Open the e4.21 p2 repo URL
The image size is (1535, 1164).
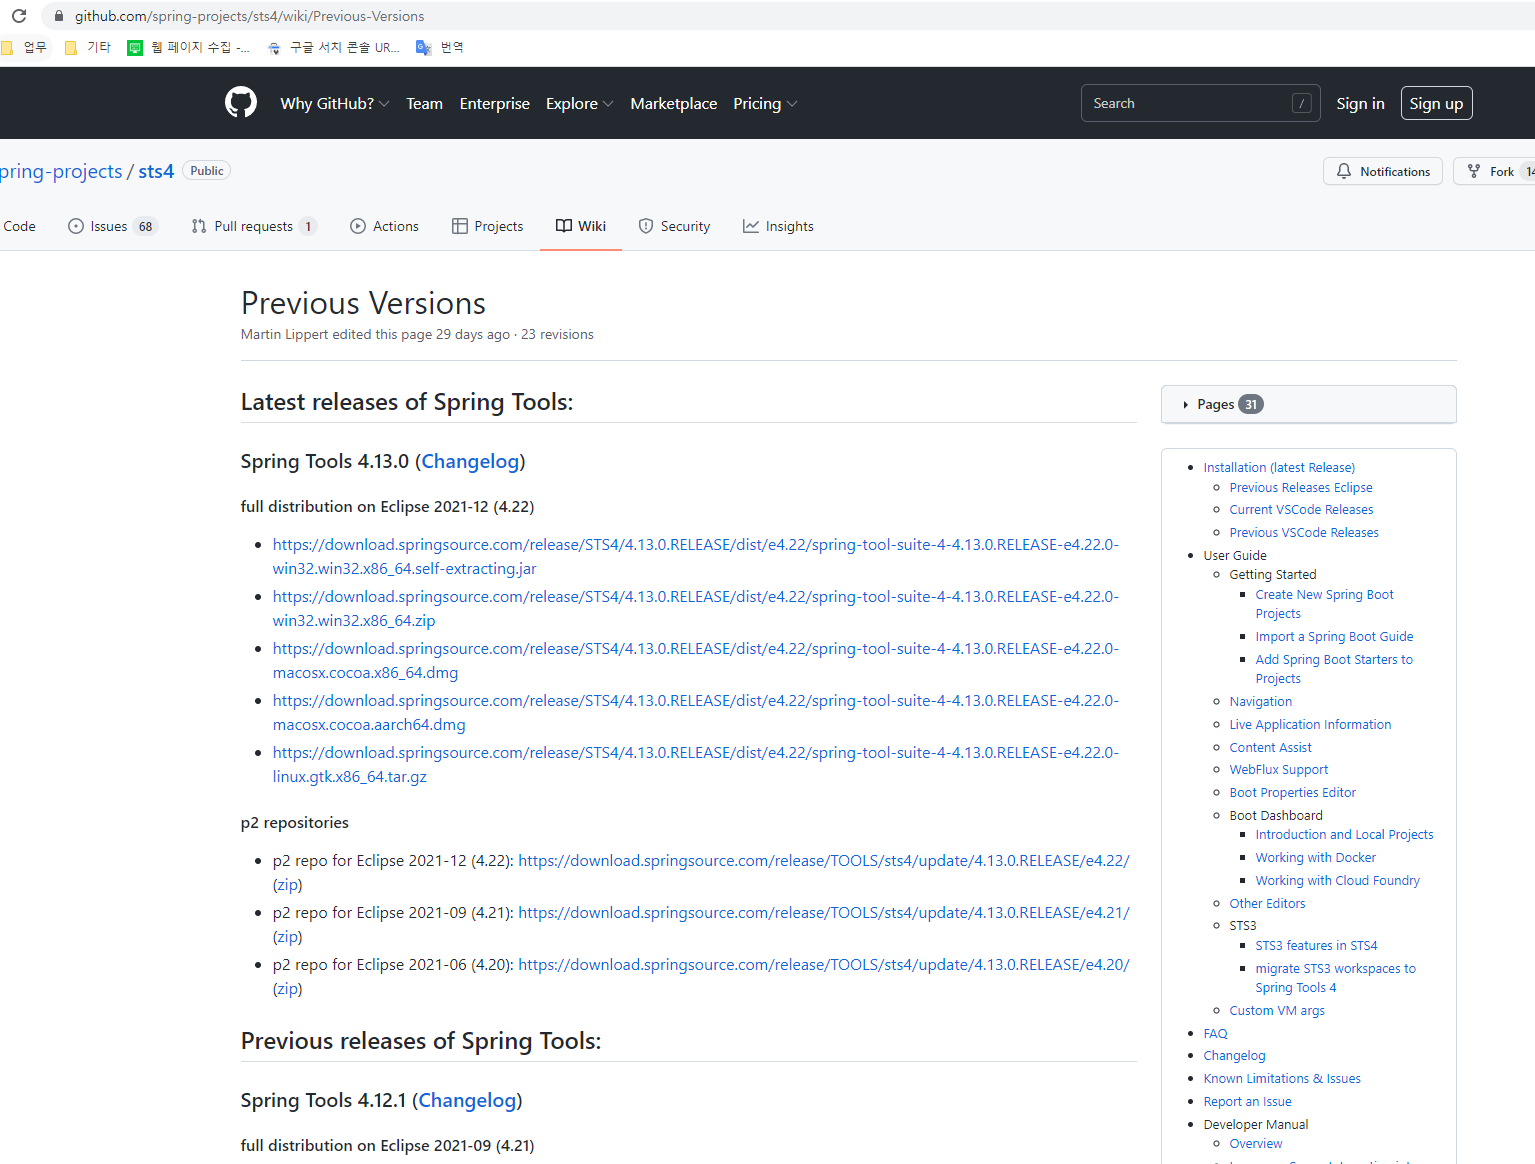click(x=824, y=912)
